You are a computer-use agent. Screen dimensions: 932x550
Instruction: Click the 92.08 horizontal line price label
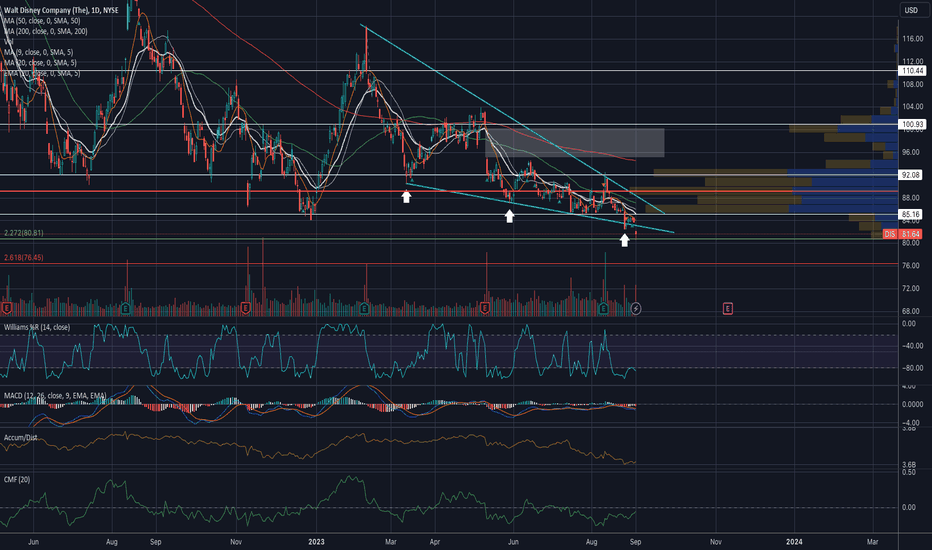912,175
